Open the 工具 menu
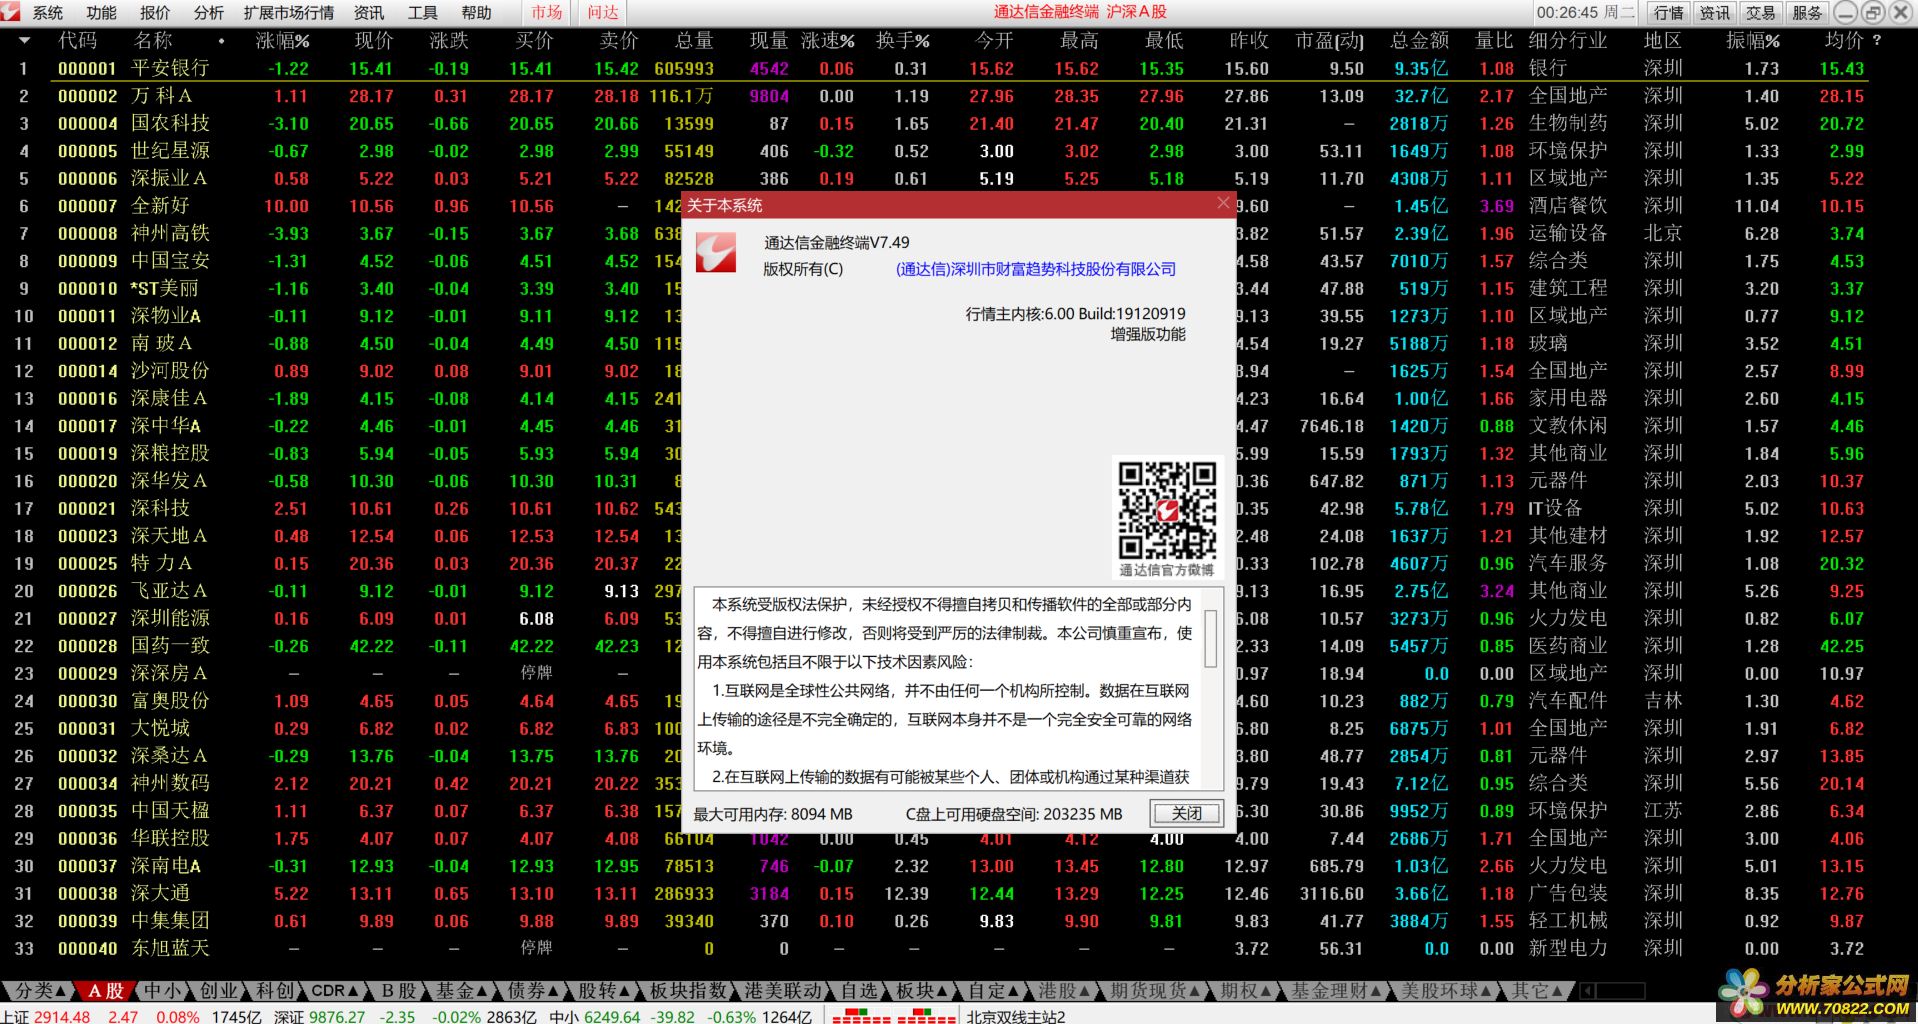The width and height of the screenshot is (1918, 1024). [422, 13]
